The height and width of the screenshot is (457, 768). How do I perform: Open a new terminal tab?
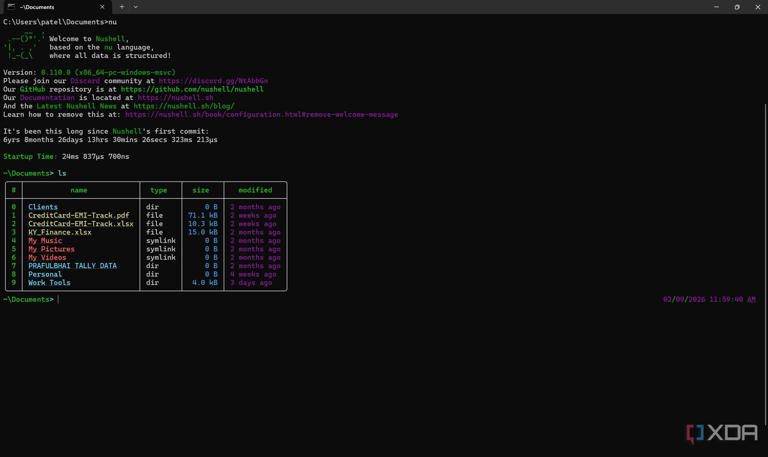[x=122, y=7]
